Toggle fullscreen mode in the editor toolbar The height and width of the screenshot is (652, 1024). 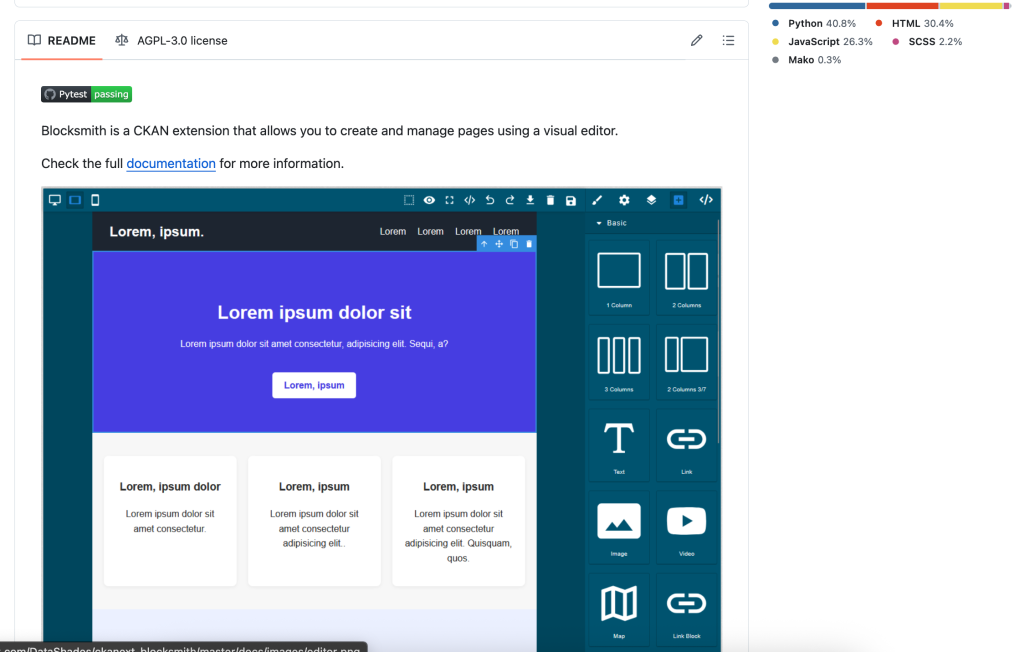[448, 200]
